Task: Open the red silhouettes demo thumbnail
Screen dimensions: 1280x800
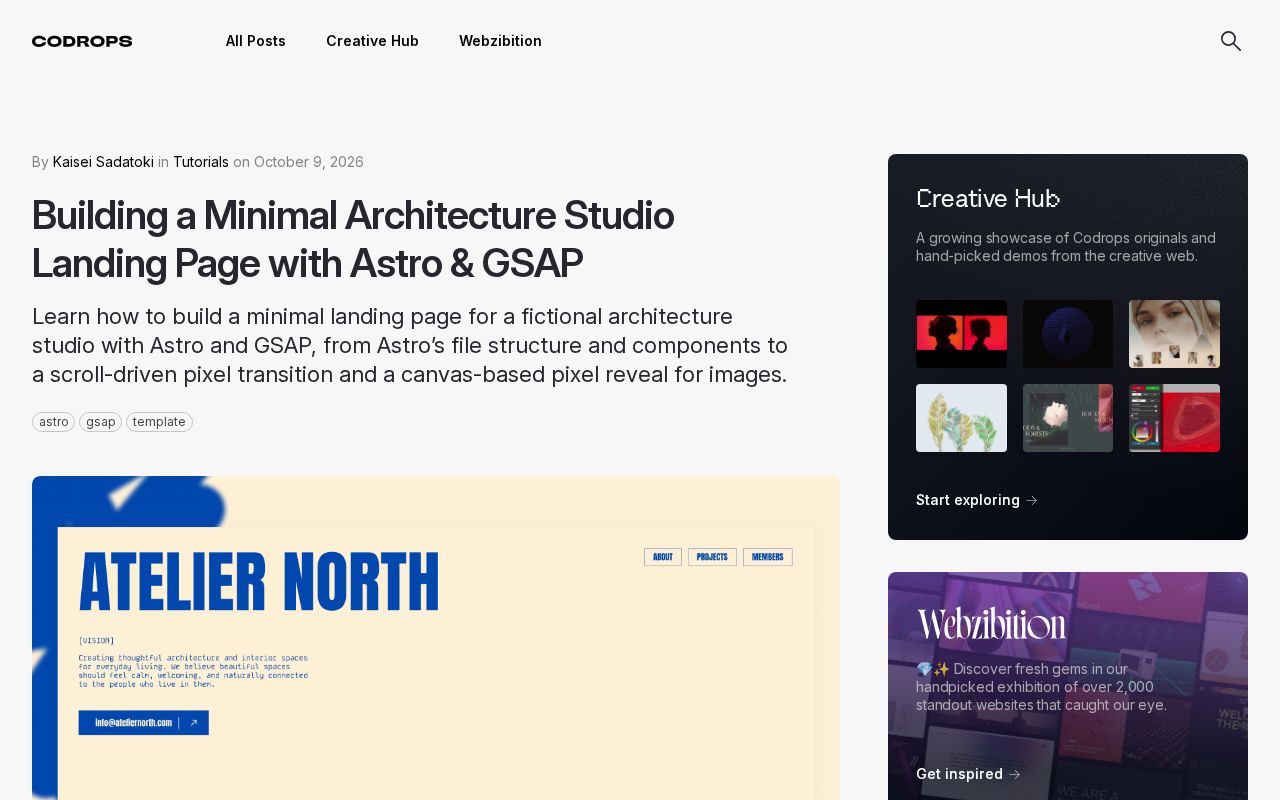Action: 961,334
